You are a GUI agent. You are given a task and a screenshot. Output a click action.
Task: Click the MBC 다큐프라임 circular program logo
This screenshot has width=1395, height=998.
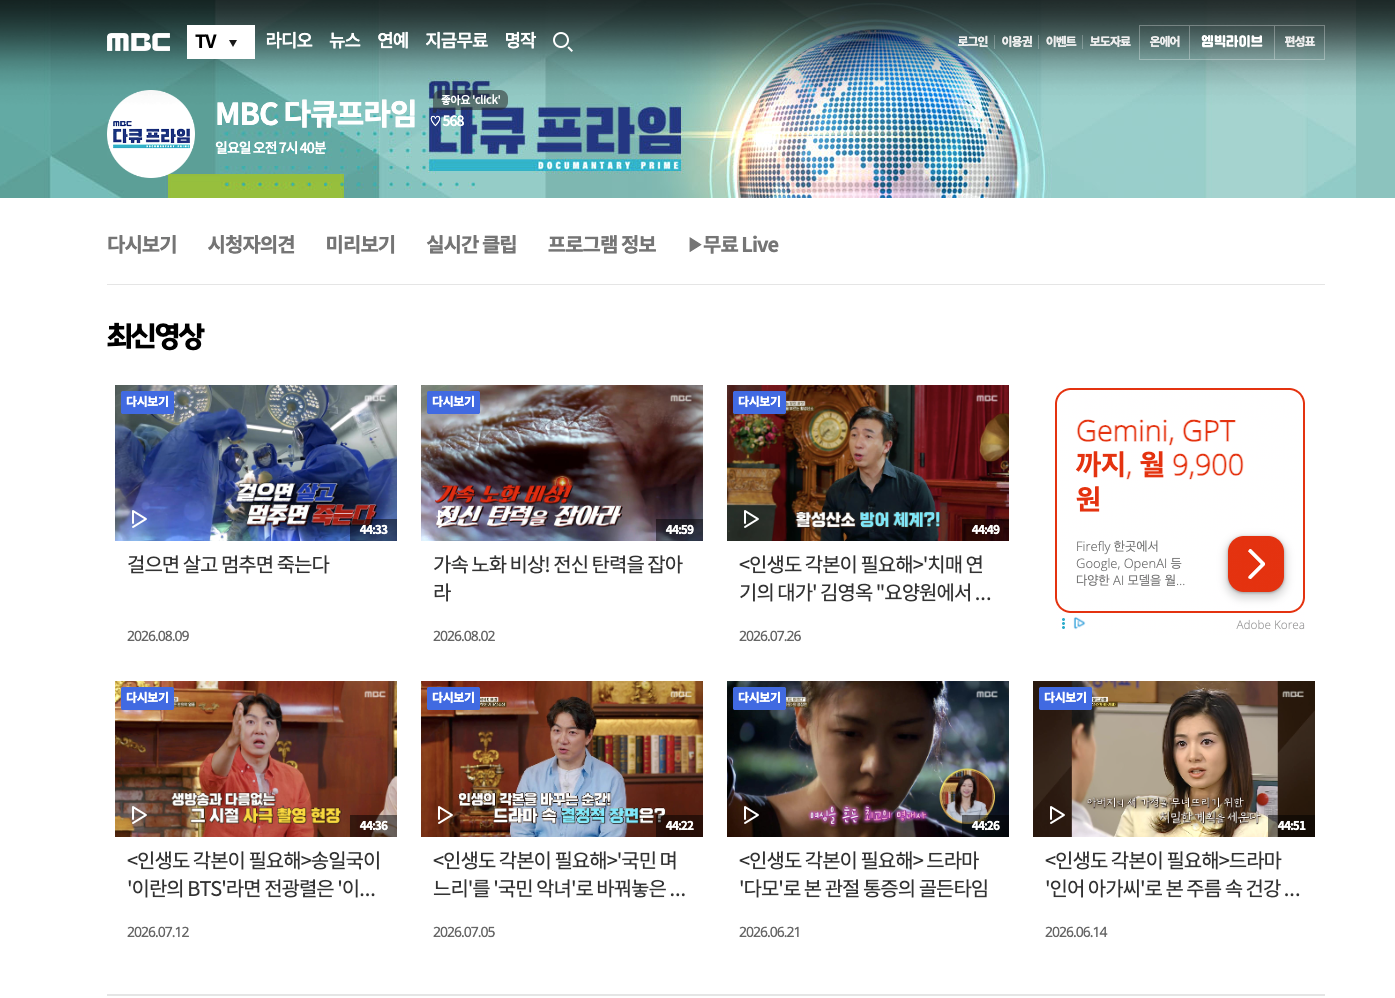click(151, 134)
